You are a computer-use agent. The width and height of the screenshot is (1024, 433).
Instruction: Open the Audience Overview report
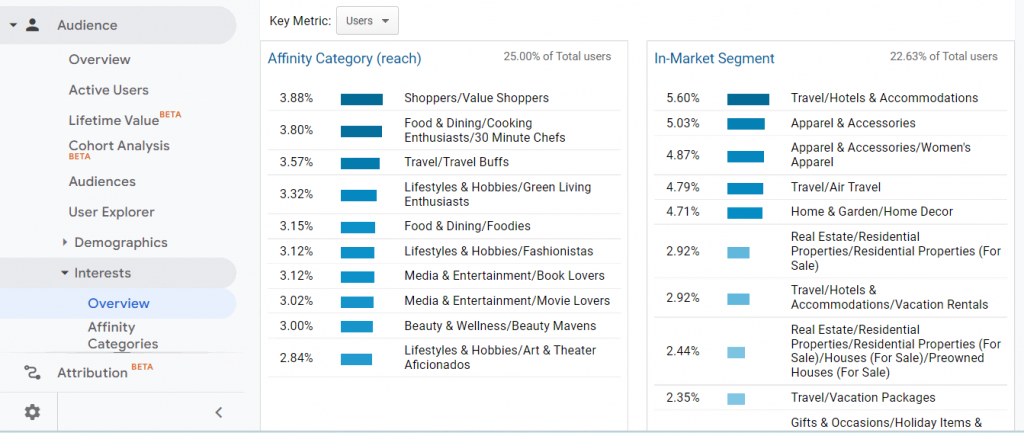[x=99, y=59]
